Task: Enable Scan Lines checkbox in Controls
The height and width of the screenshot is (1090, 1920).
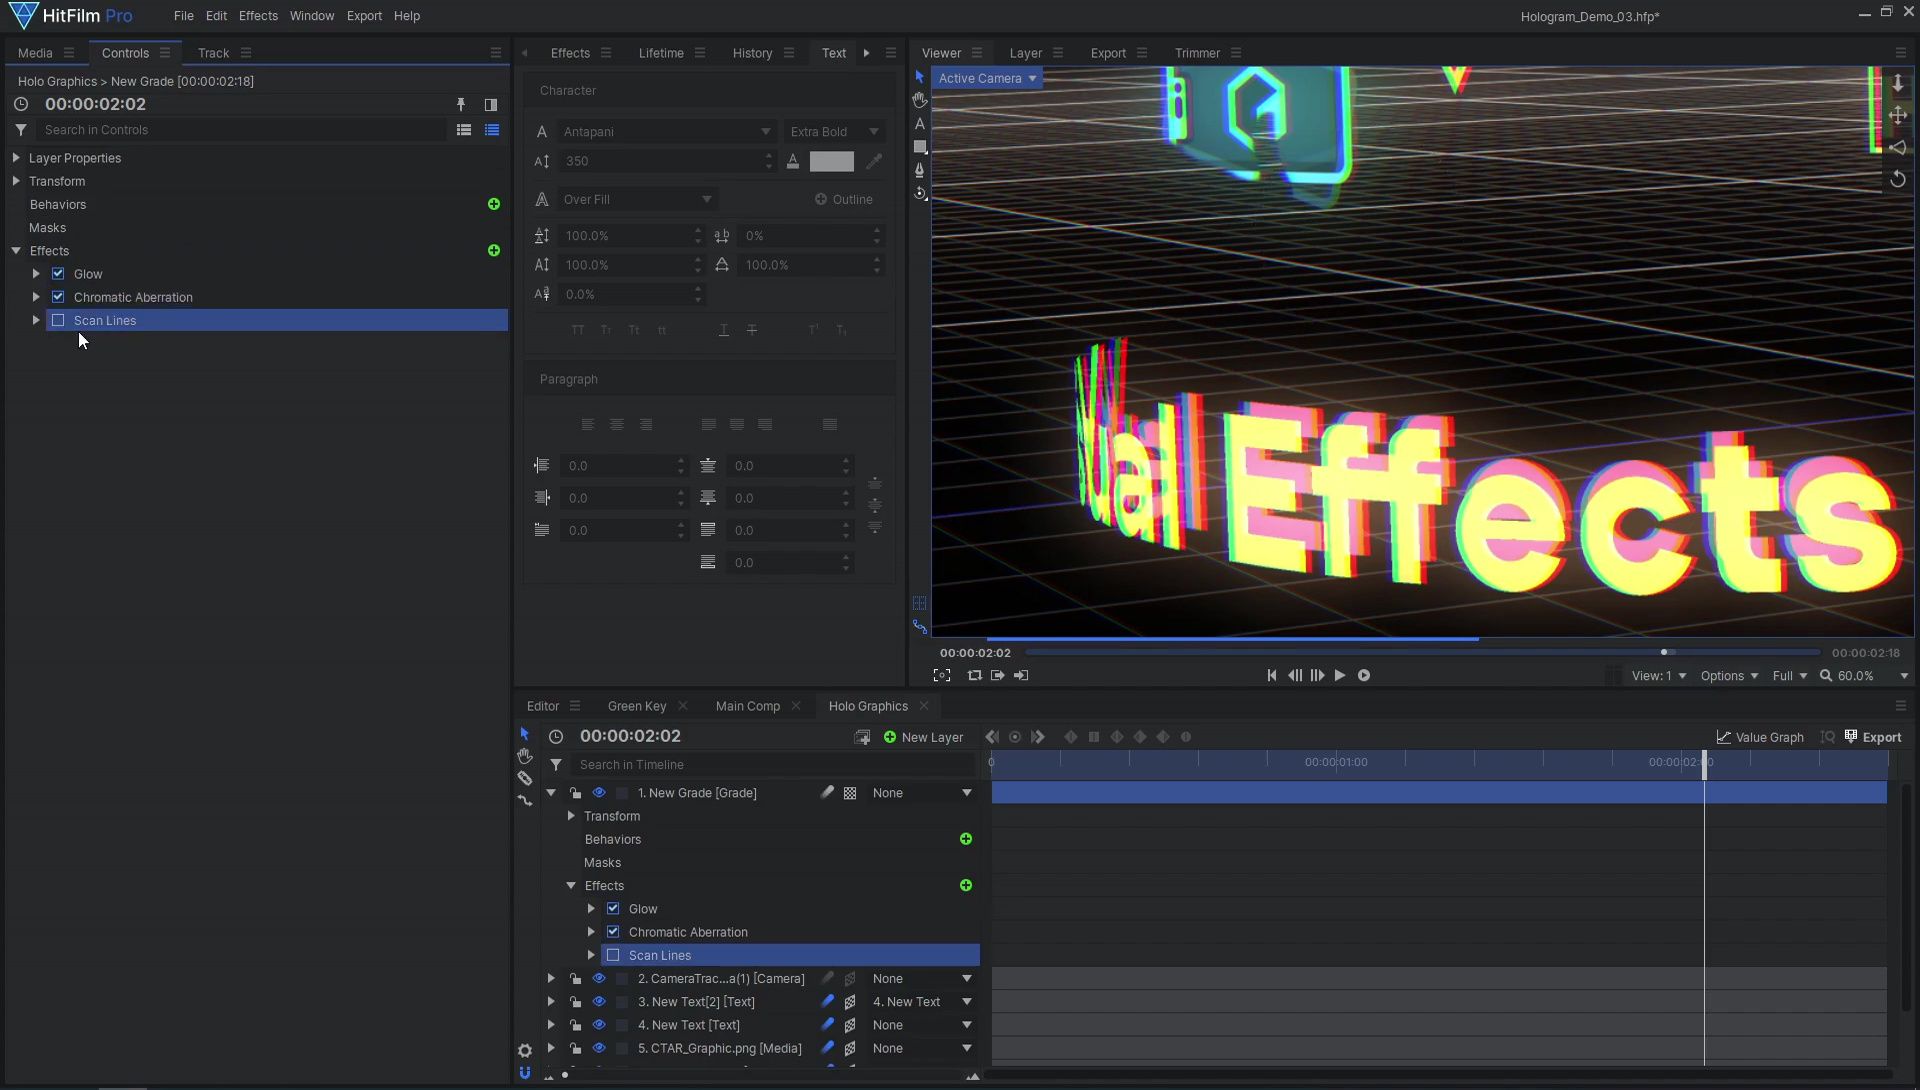Action: point(58,321)
